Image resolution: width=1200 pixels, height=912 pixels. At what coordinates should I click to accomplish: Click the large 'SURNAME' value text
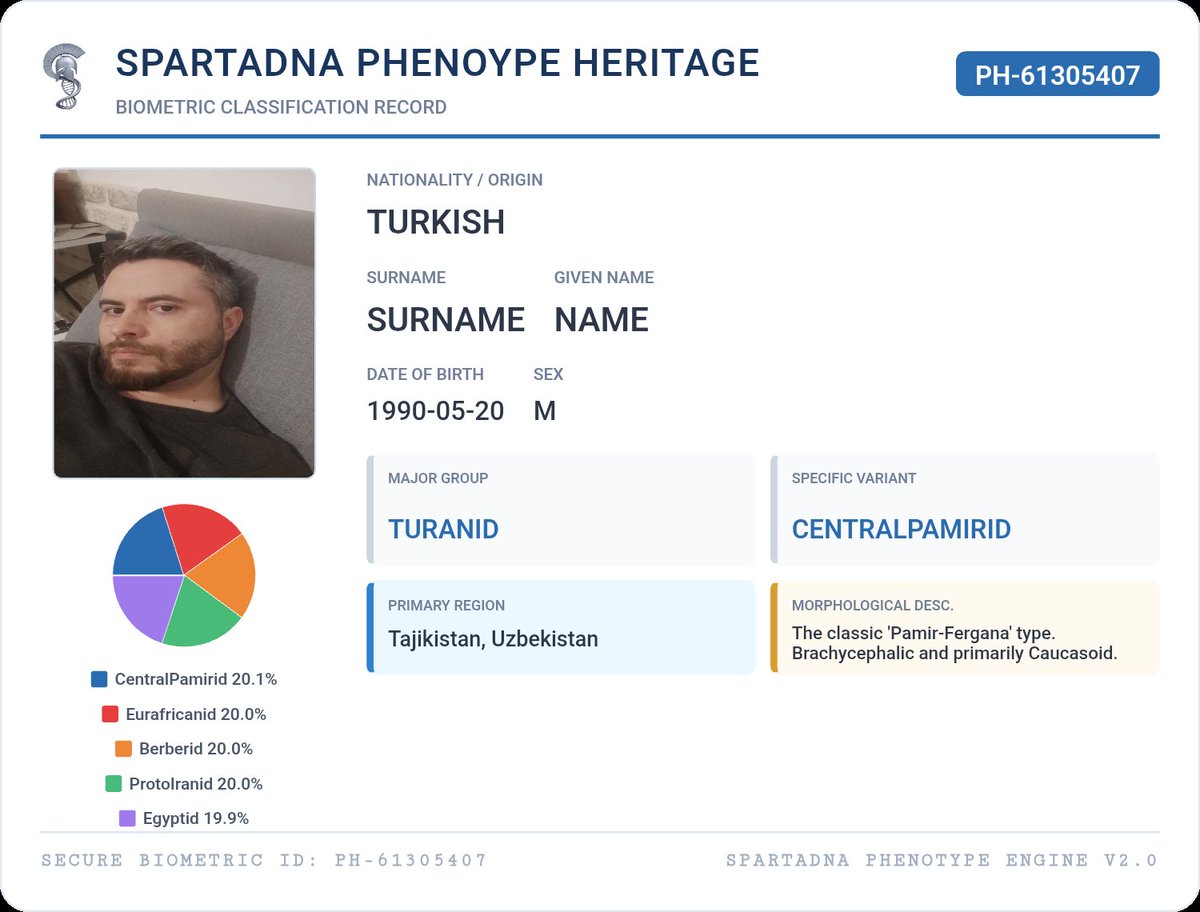(446, 320)
